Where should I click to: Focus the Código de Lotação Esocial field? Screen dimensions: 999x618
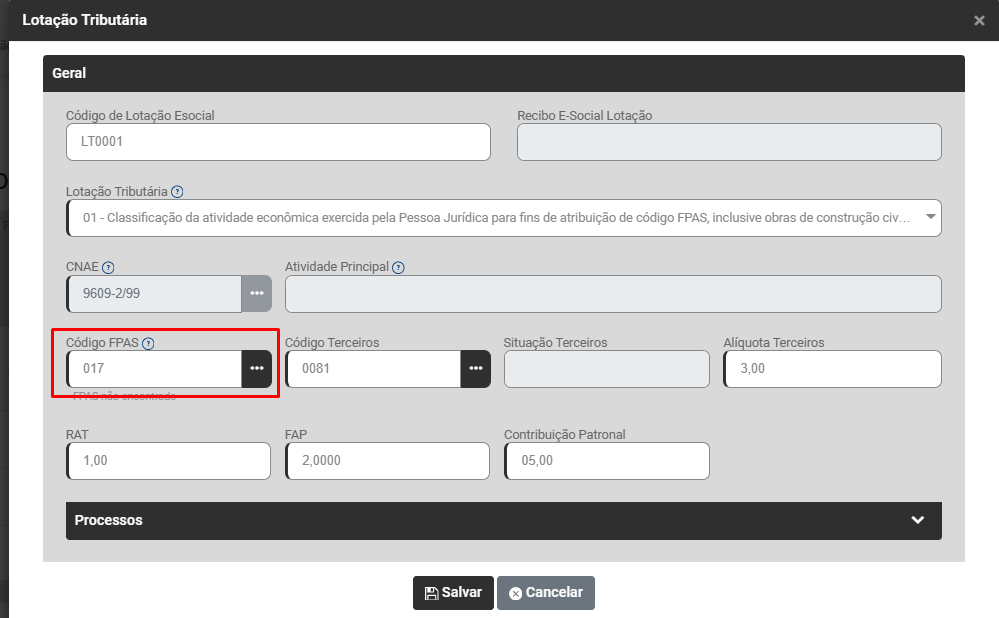coord(278,142)
